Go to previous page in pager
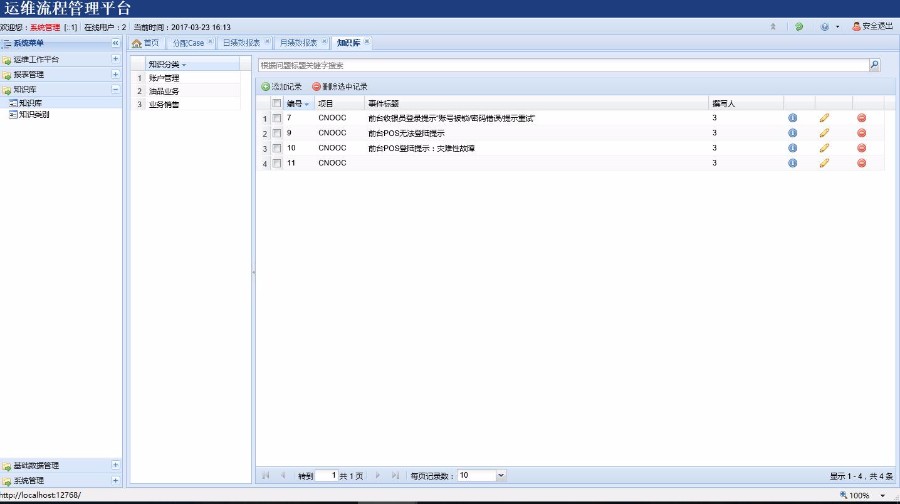 (283, 475)
